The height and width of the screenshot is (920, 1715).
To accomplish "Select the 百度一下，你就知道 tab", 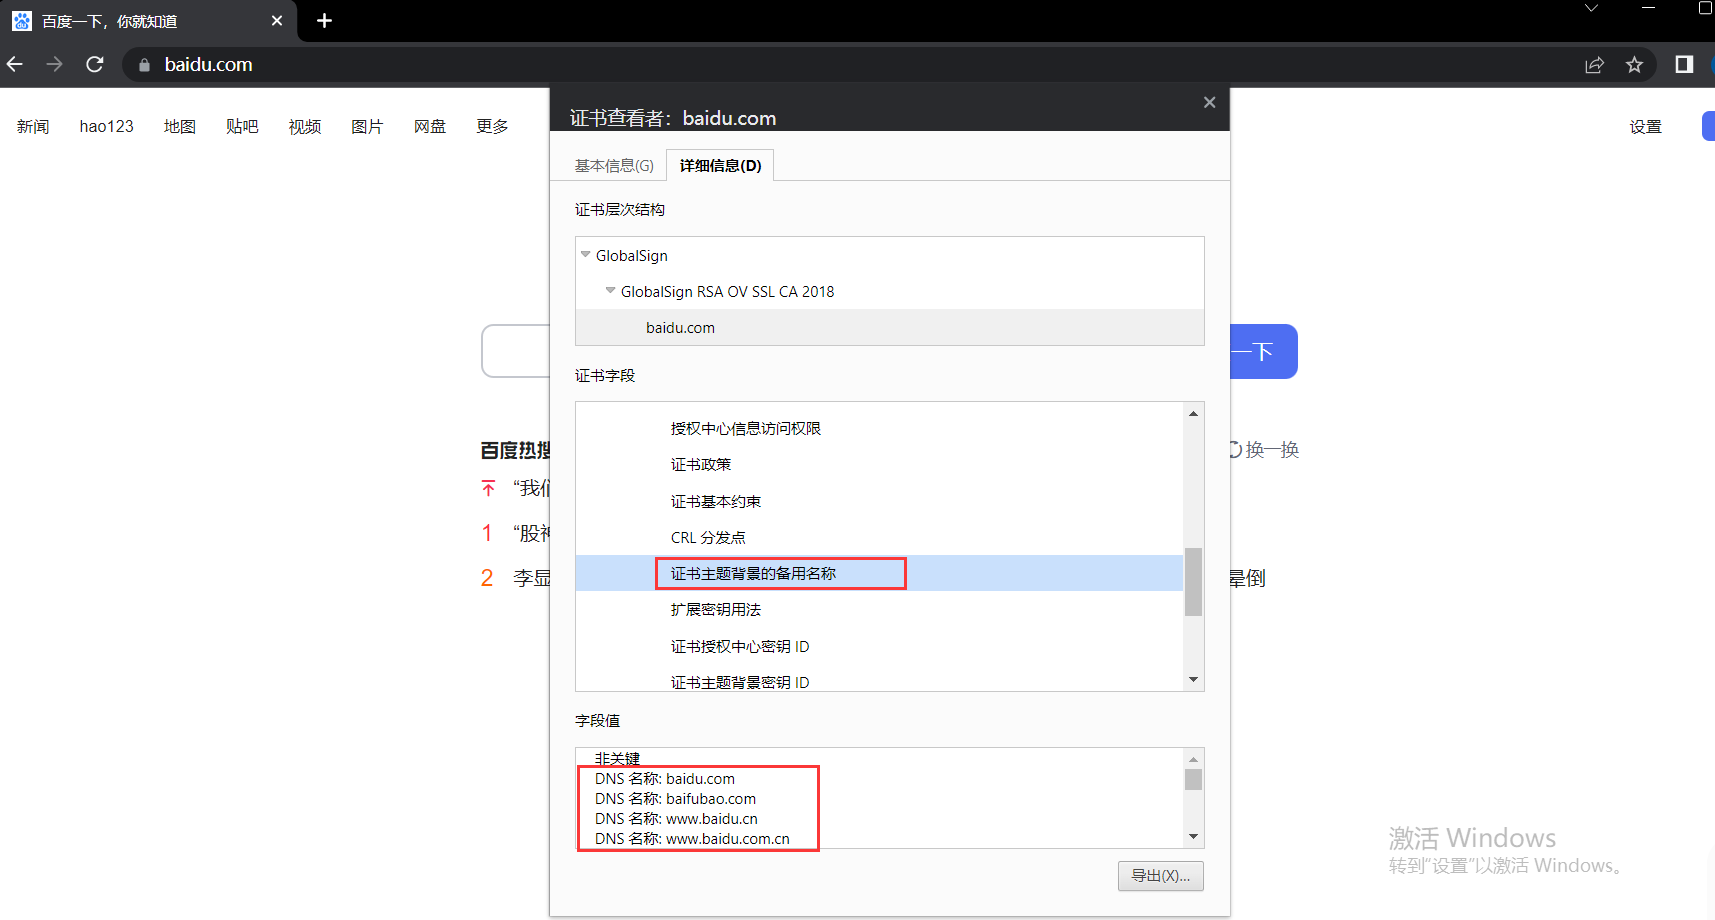I will pos(148,21).
